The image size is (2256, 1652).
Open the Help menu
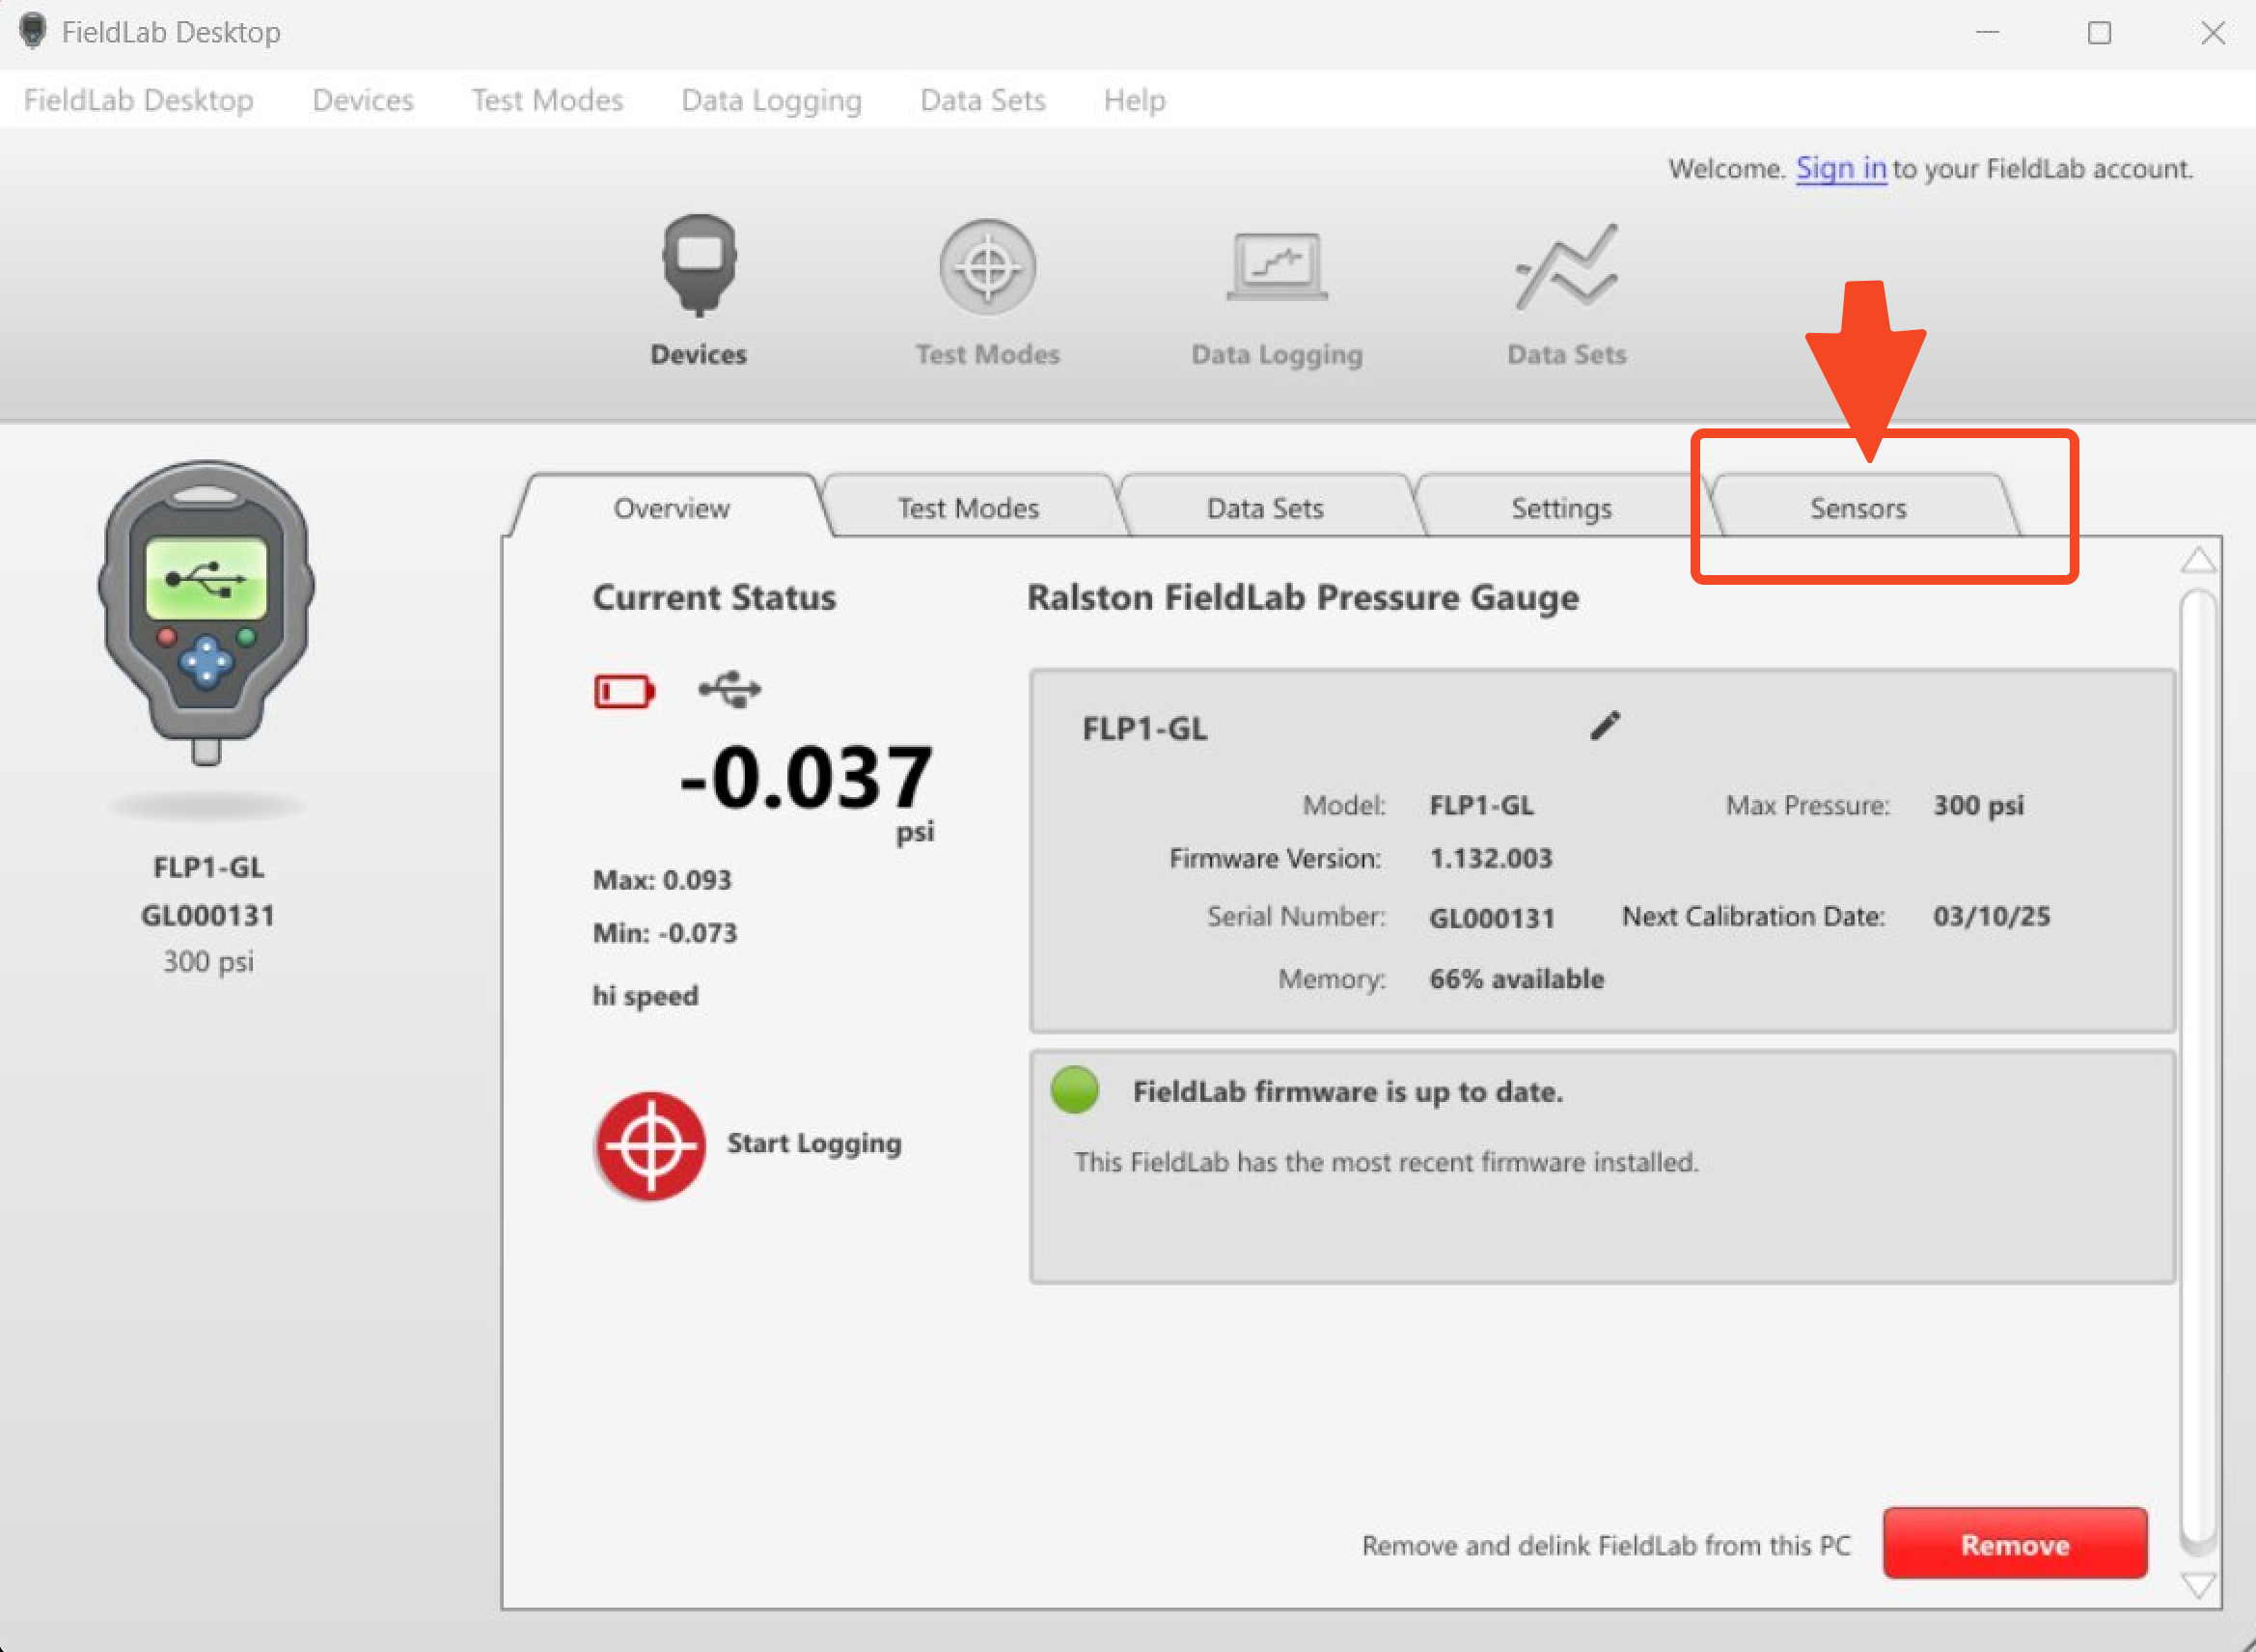click(1134, 100)
